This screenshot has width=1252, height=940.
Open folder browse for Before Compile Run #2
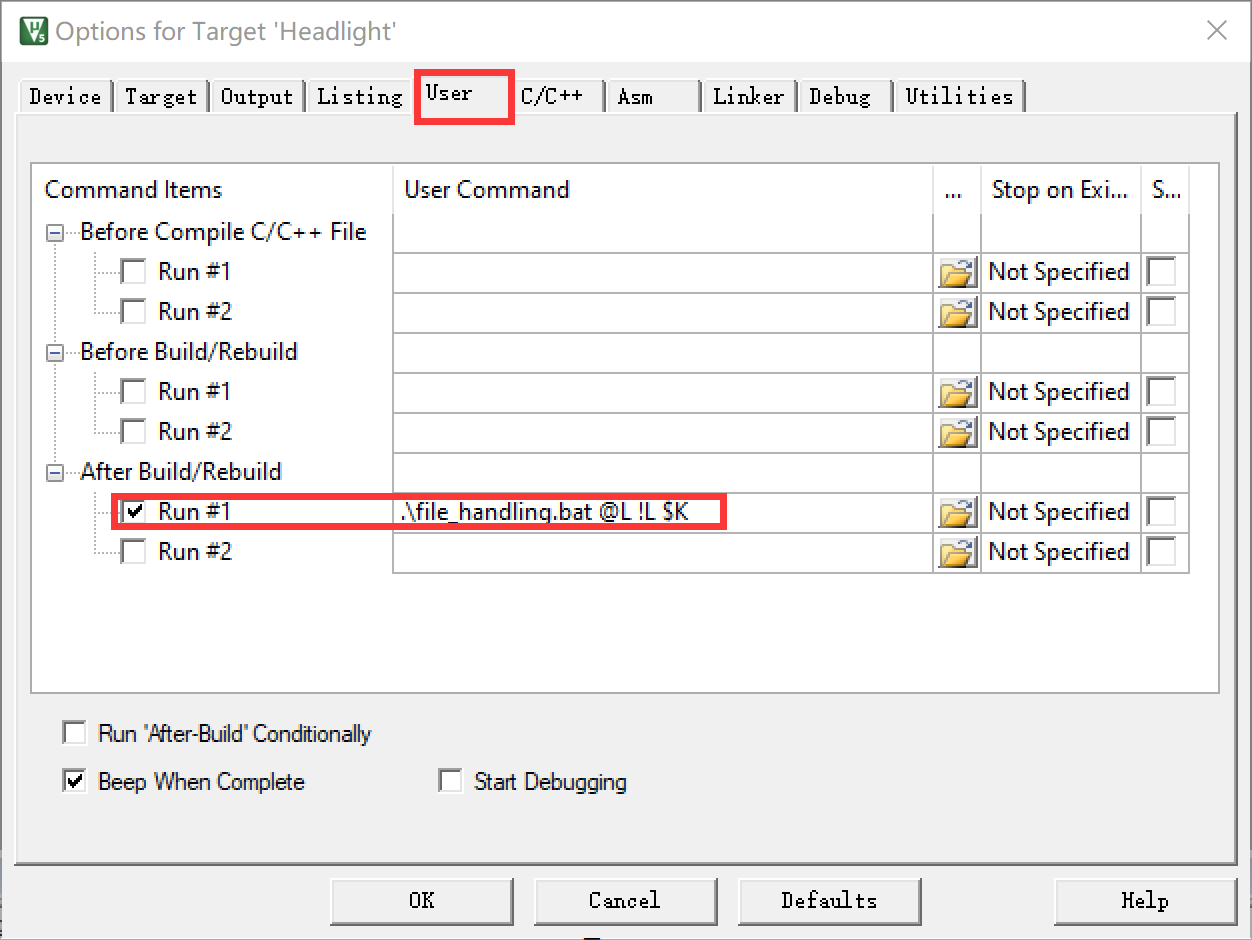coord(957,312)
